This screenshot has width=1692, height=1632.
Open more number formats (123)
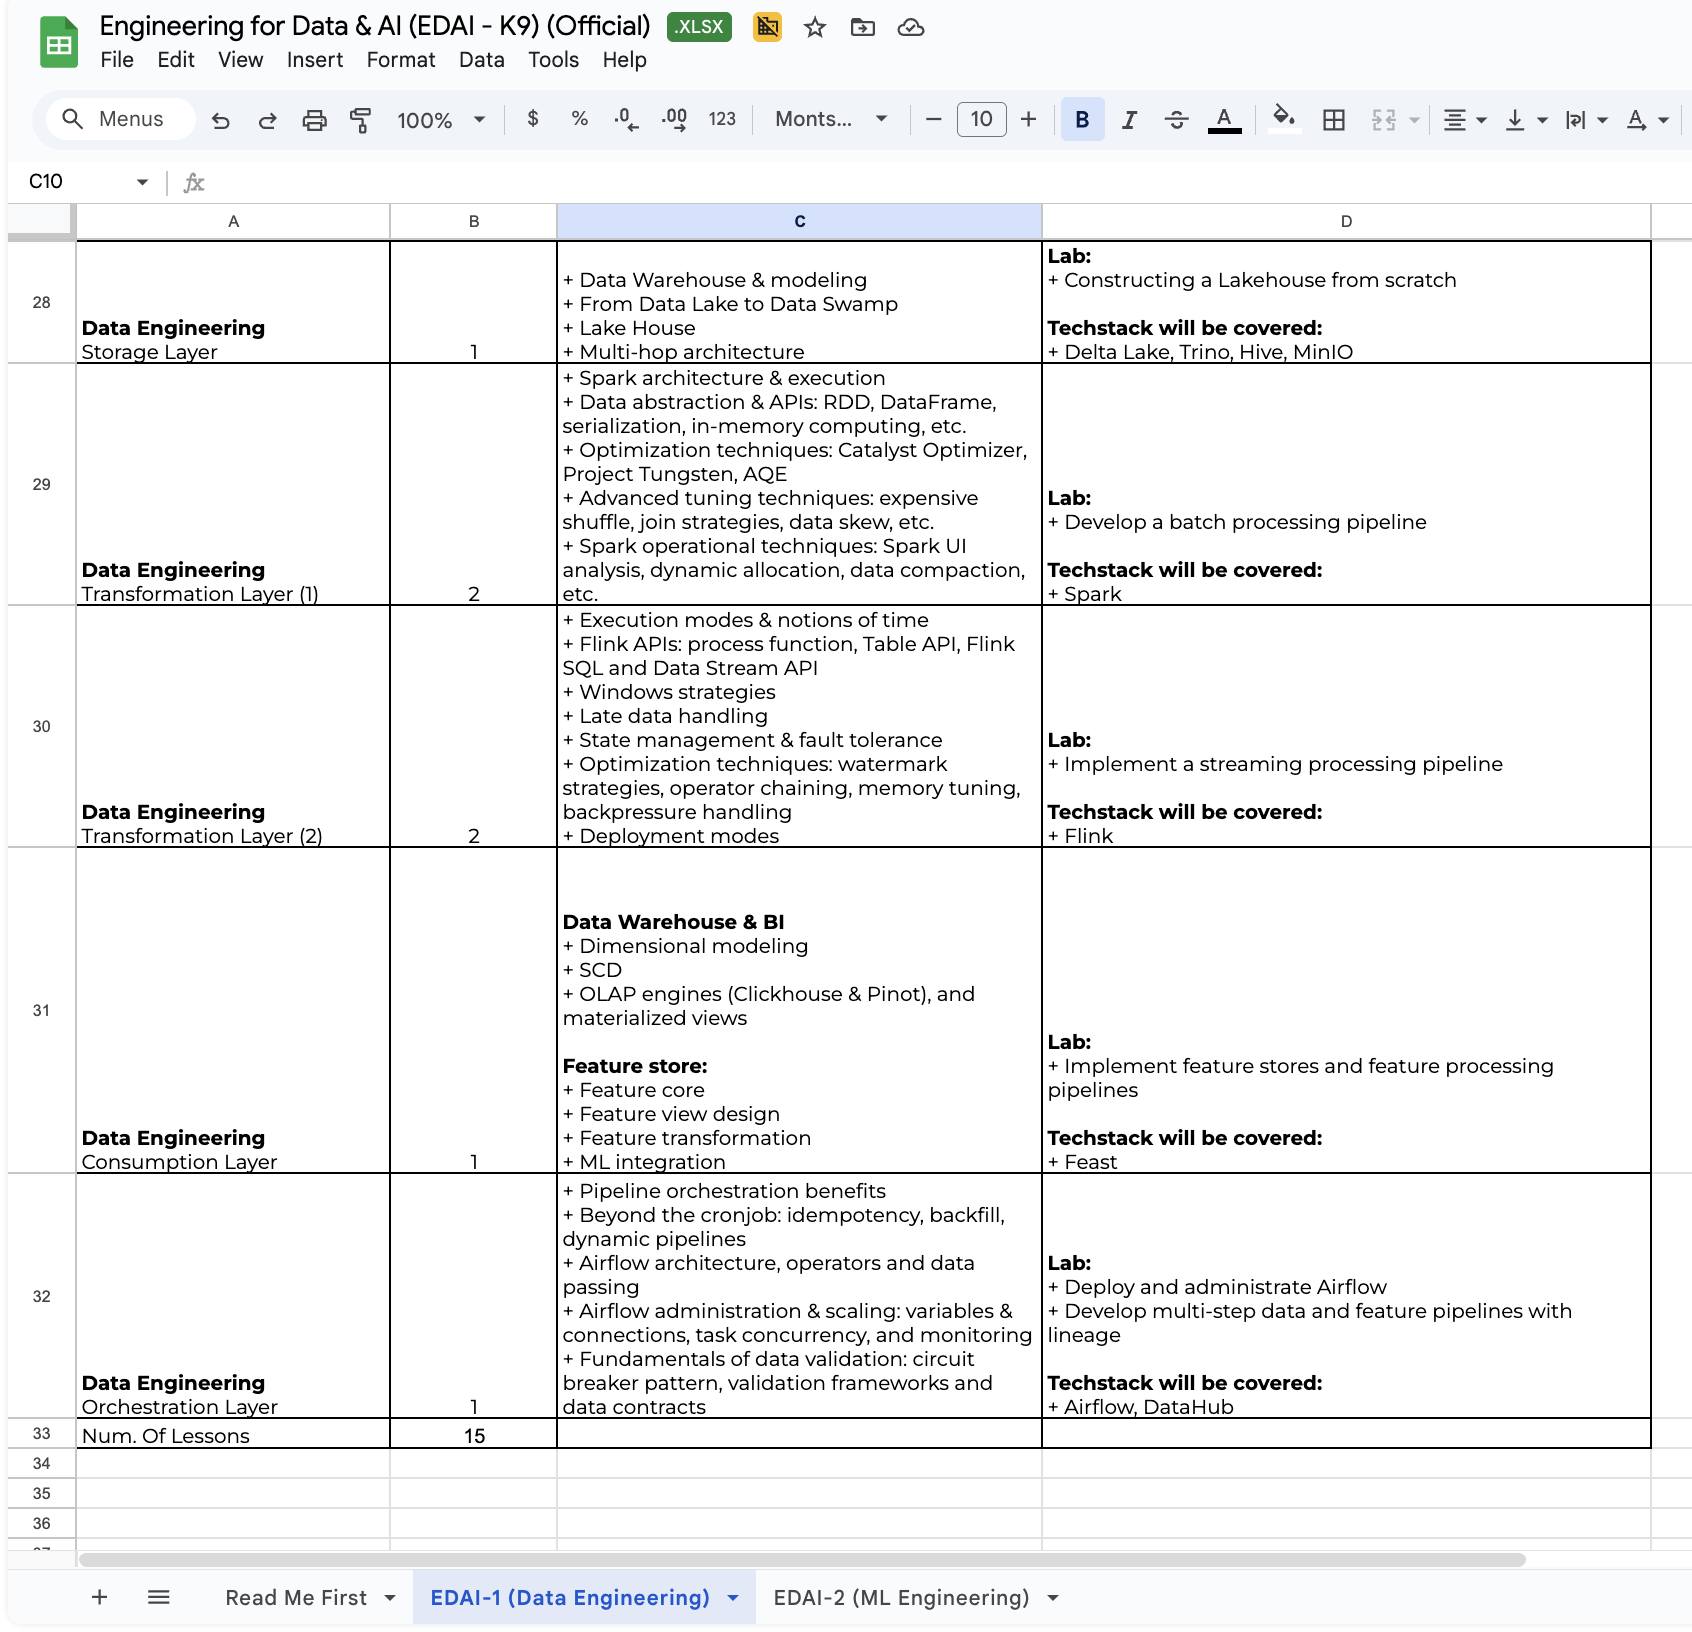pyautogui.click(x=722, y=119)
